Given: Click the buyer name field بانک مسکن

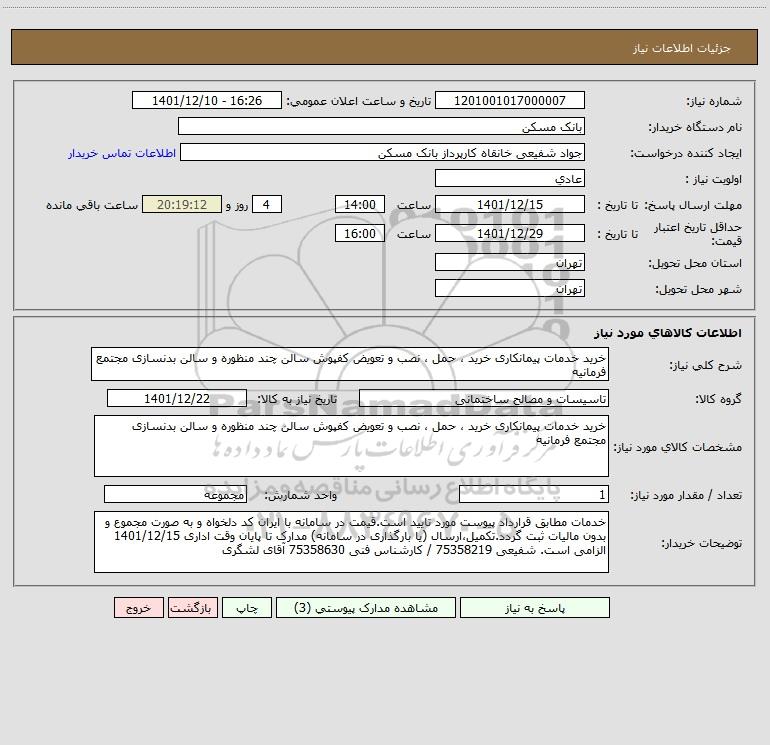Looking at the screenshot, I should pyautogui.click(x=381, y=126).
